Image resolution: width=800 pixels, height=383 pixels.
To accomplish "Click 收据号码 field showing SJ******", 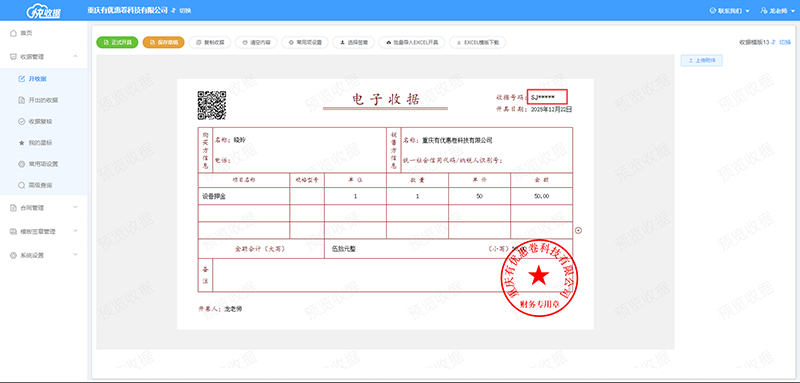I will click(547, 97).
